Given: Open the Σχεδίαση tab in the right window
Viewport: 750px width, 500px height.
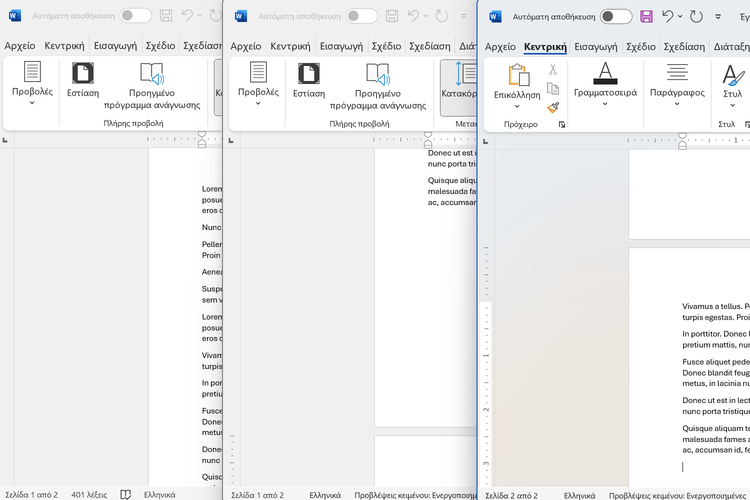Looking at the screenshot, I should click(x=684, y=47).
